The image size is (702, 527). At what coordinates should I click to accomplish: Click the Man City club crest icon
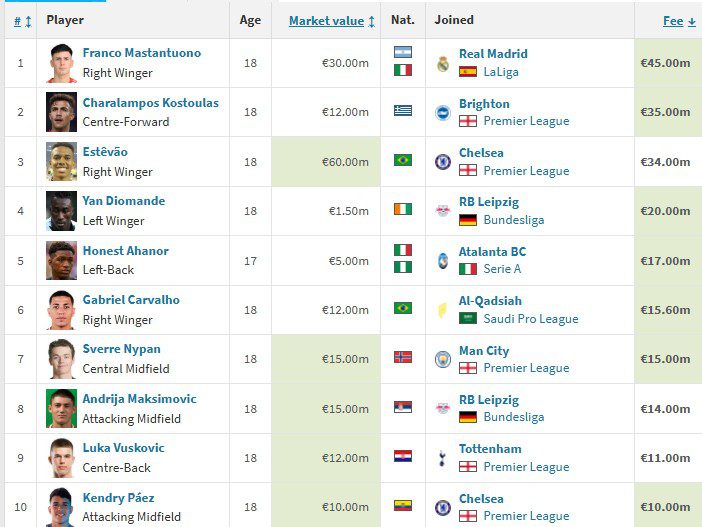tap(443, 359)
